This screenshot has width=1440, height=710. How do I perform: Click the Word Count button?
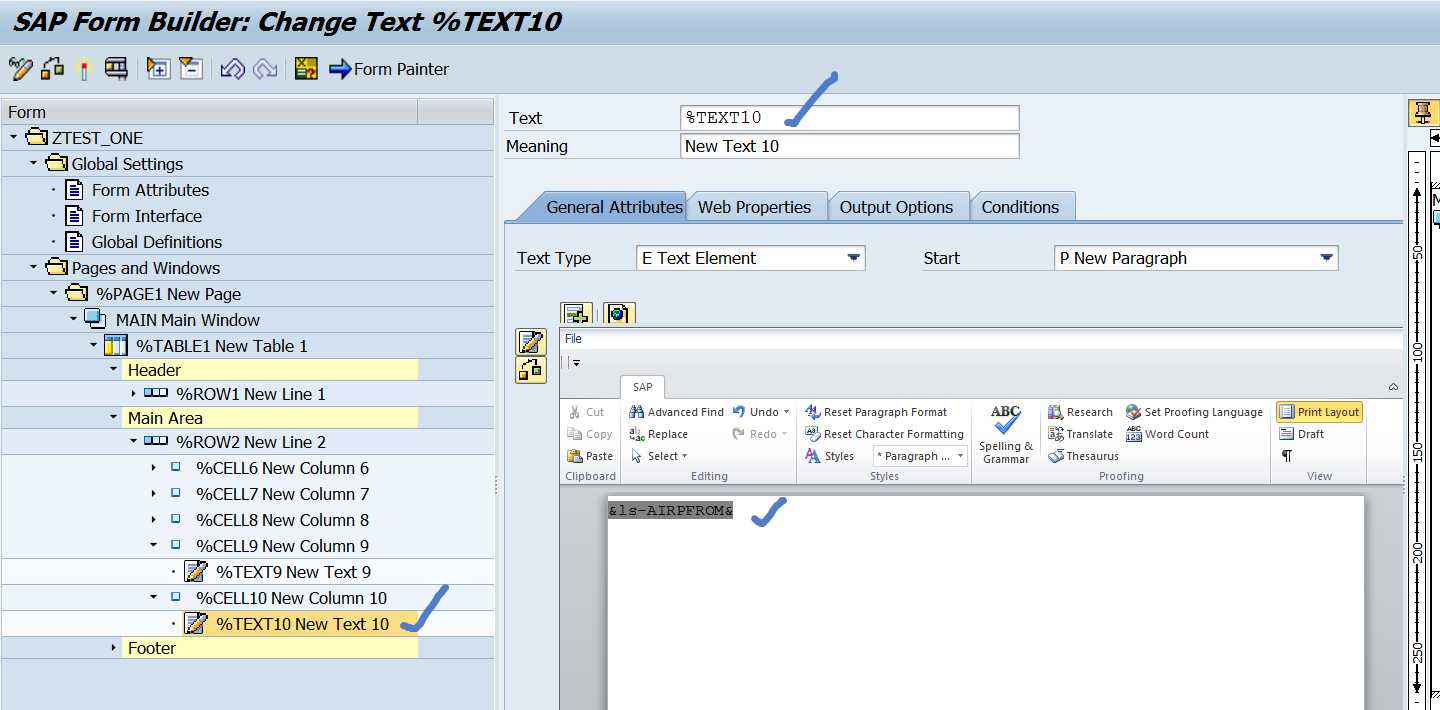(1167, 433)
